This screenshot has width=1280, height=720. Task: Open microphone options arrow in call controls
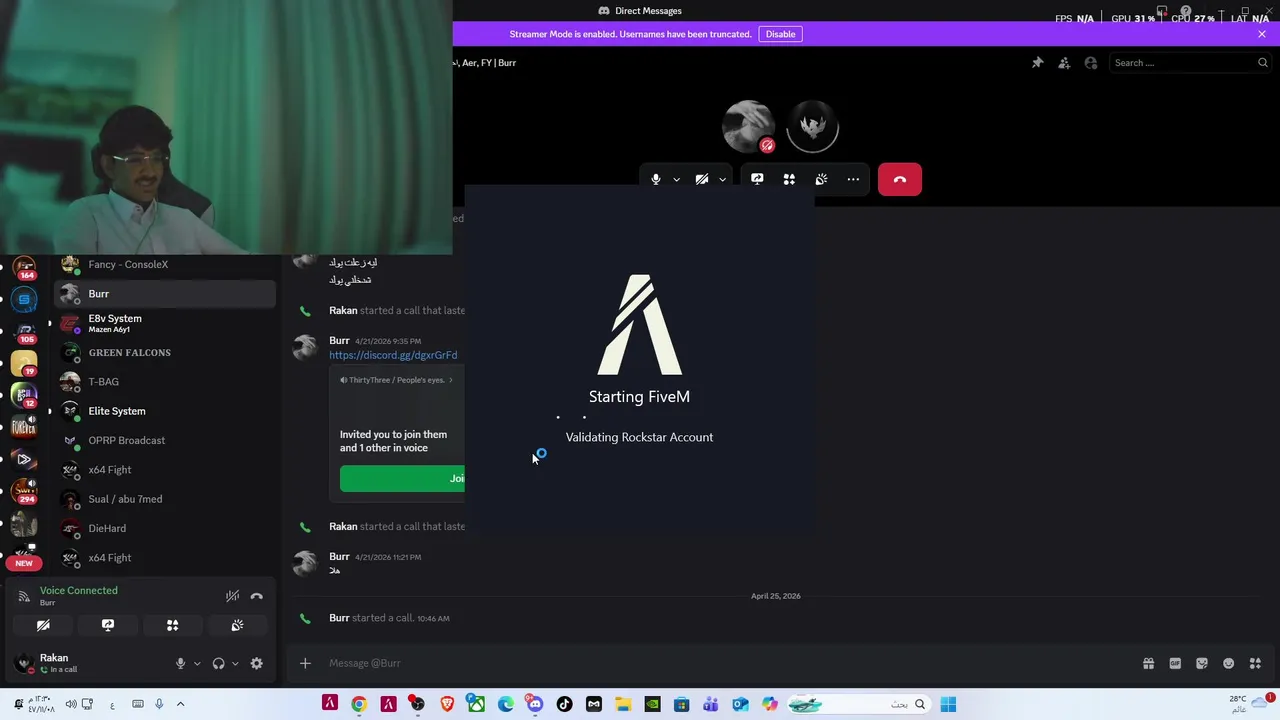pos(676,180)
